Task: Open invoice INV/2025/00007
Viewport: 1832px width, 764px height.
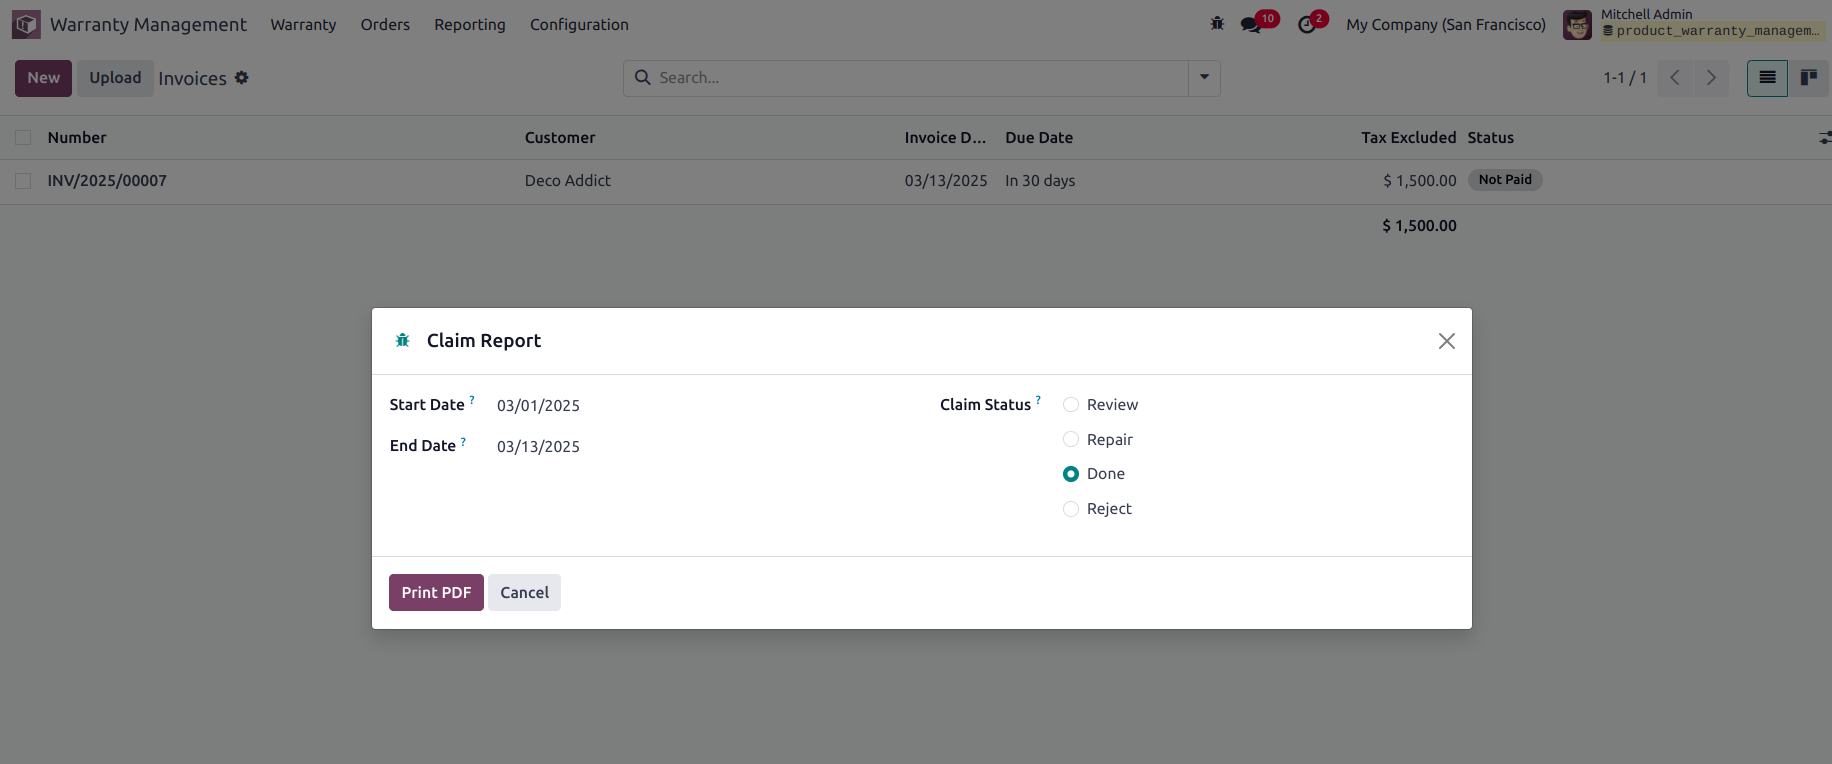Action: tap(107, 181)
